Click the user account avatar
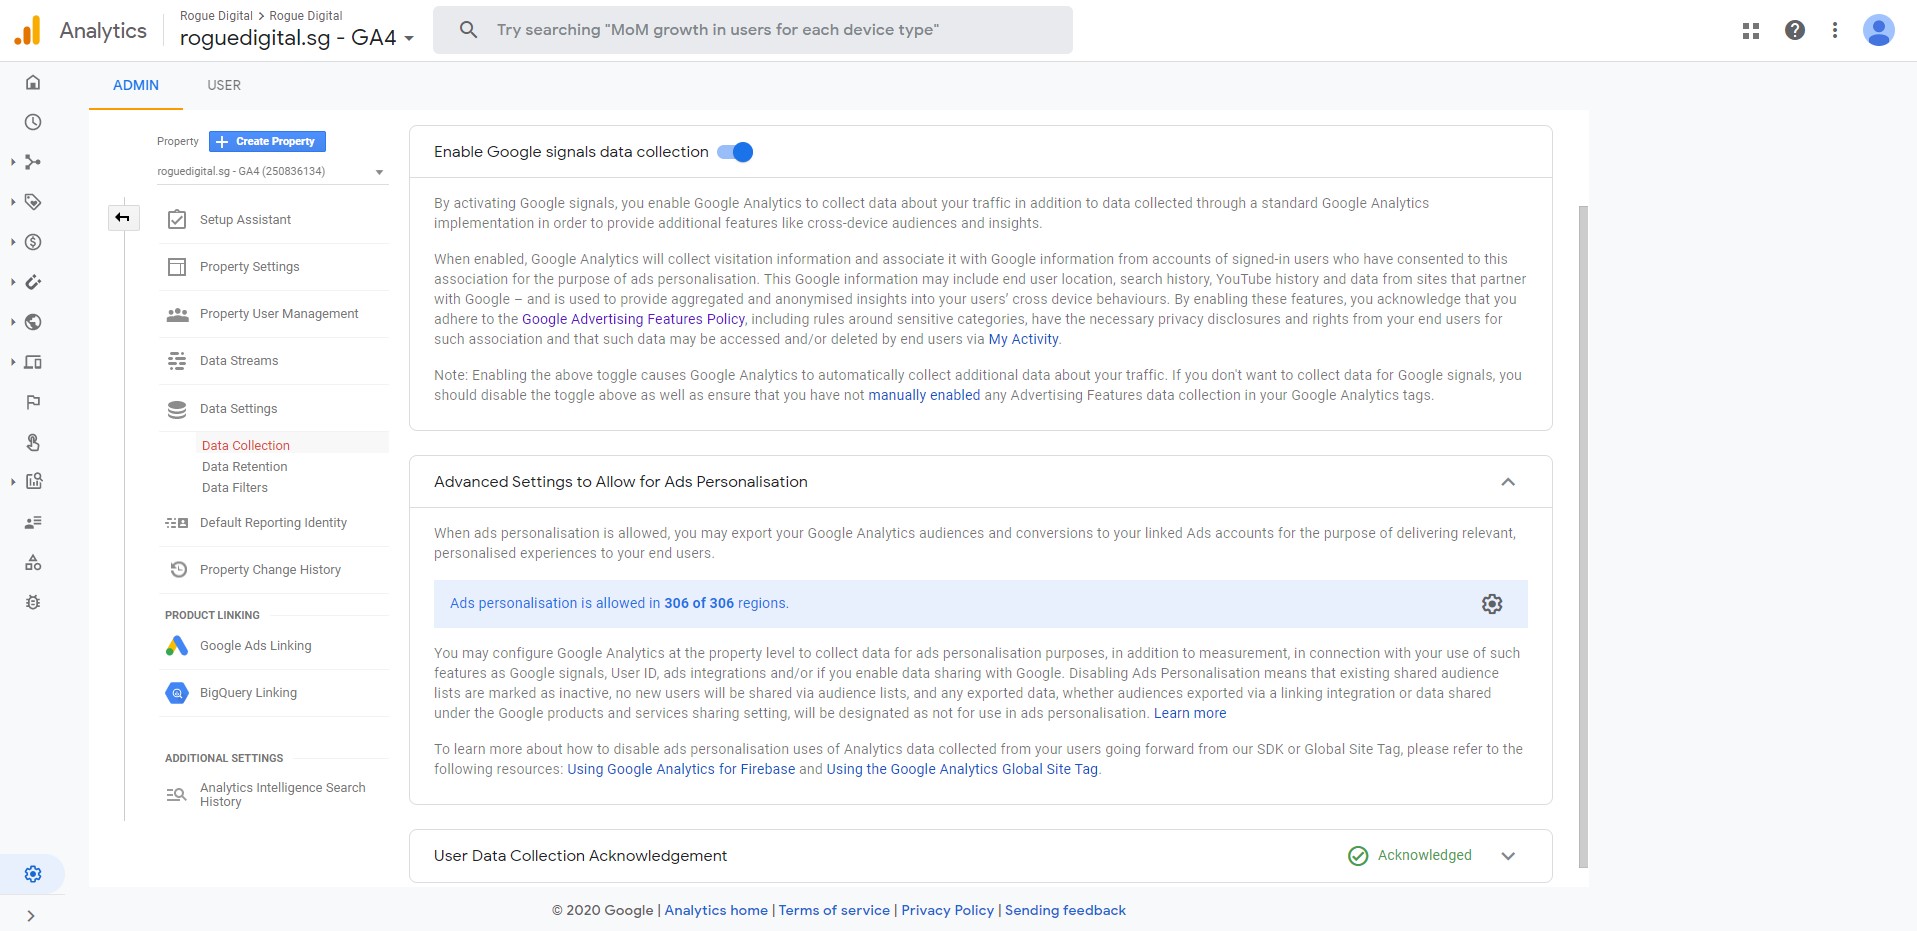Image resolution: width=1917 pixels, height=931 pixels. pyautogui.click(x=1879, y=30)
